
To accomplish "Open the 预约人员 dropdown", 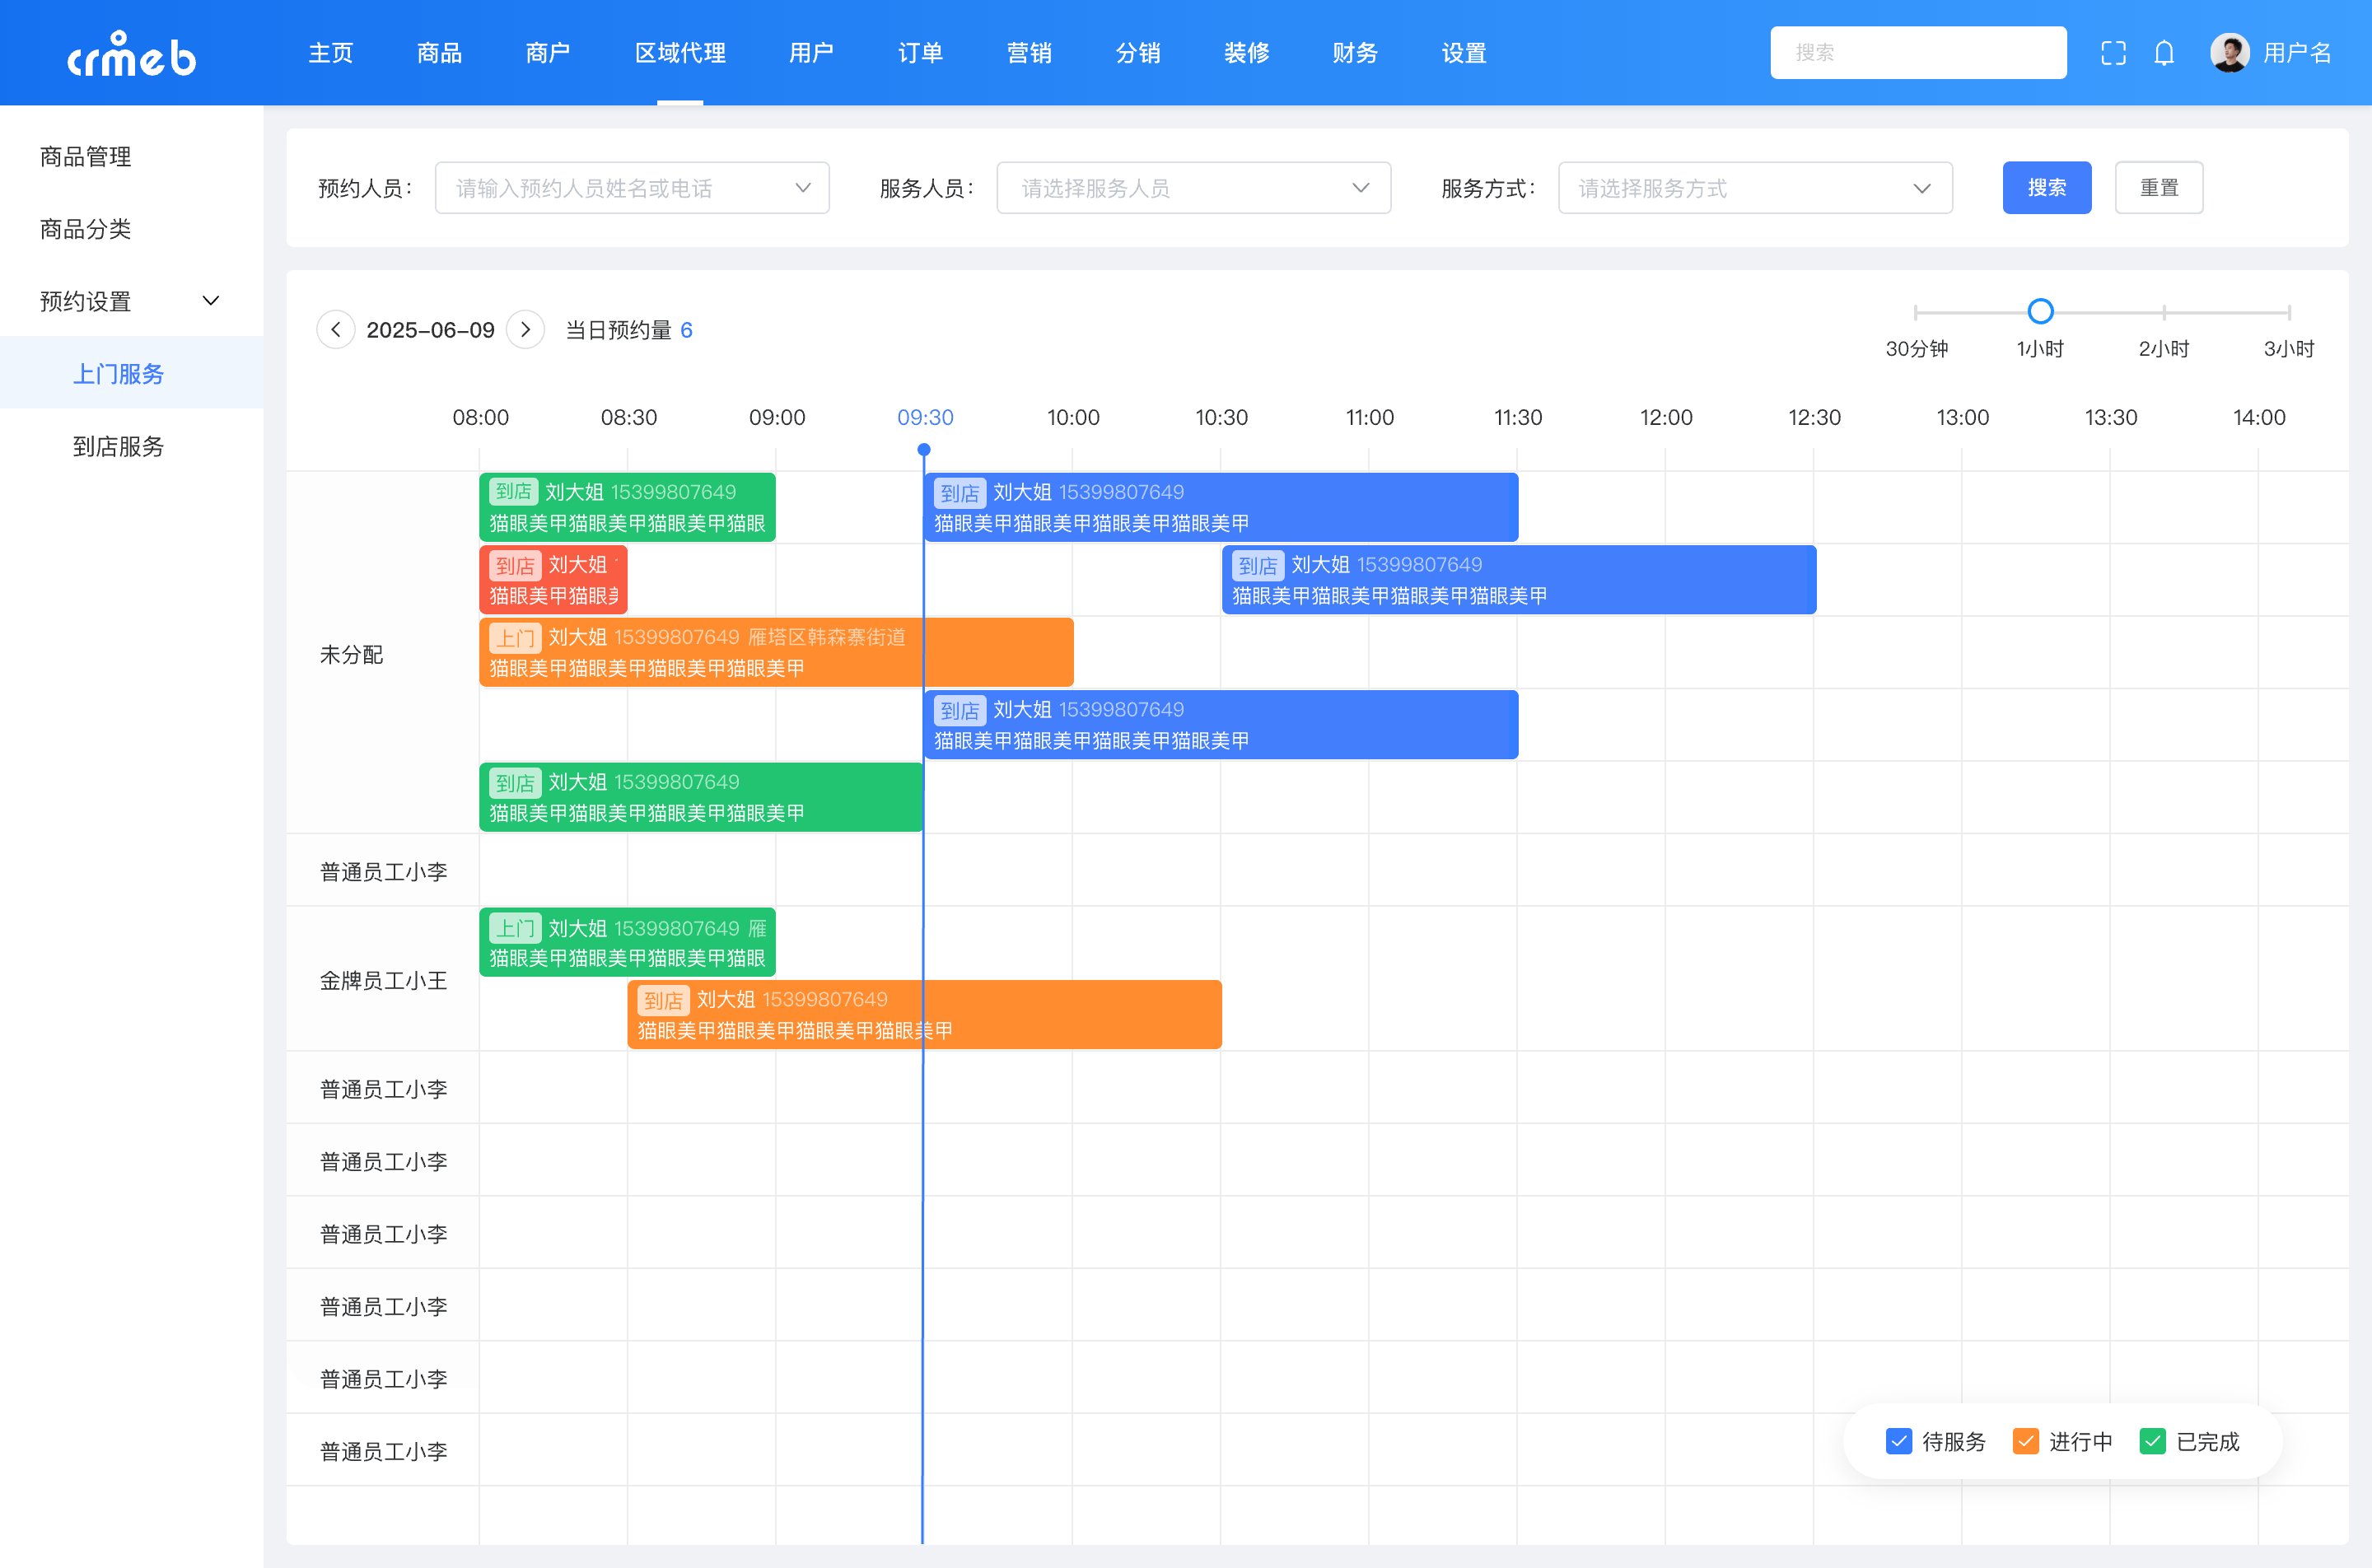I will pos(632,188).
